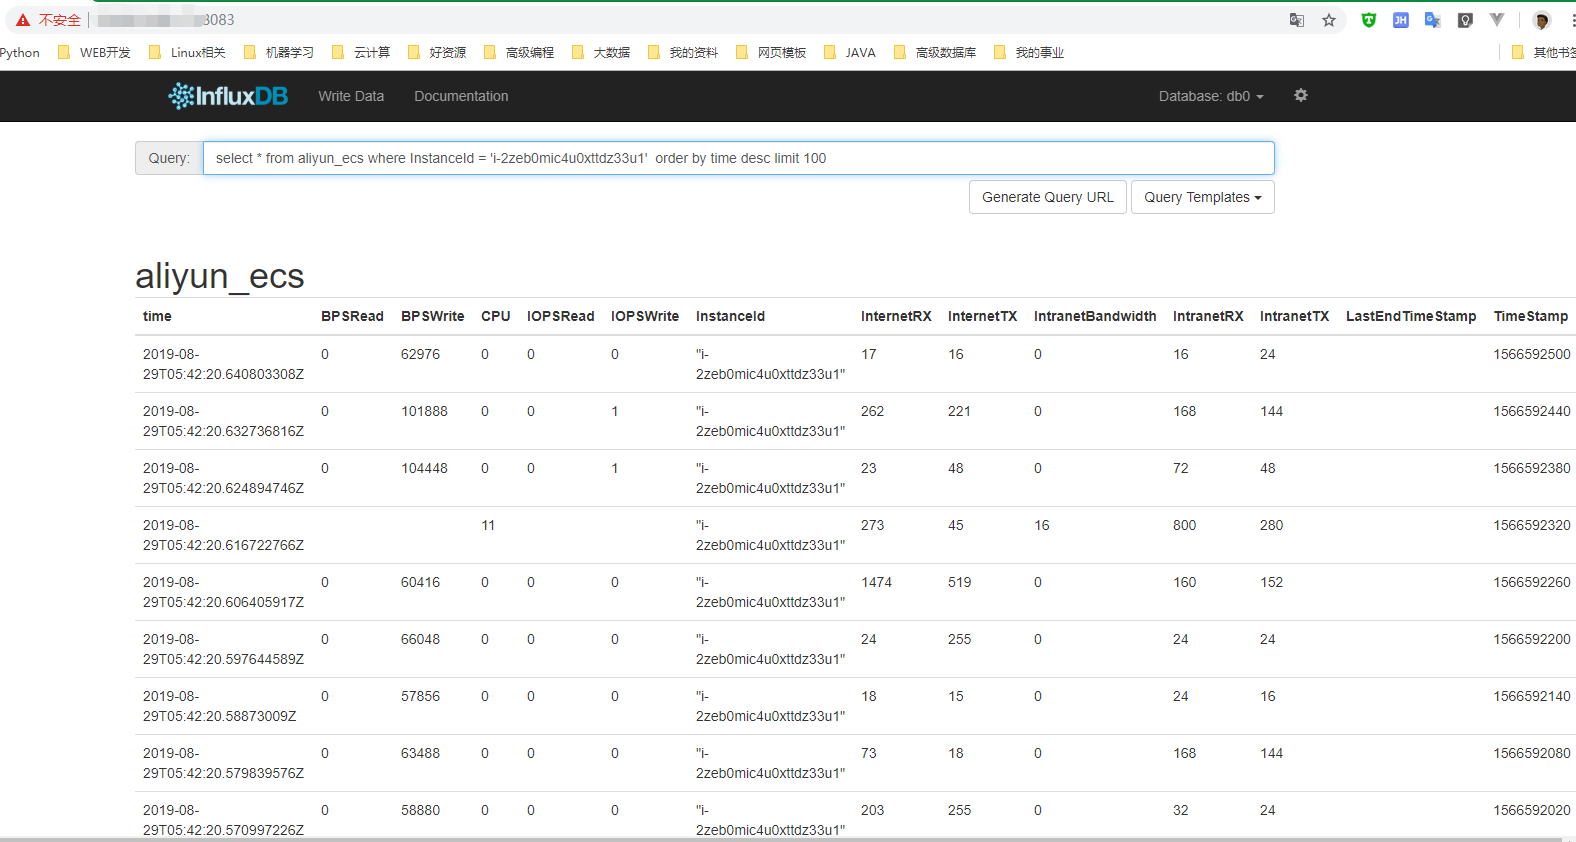Open the 网页模板 bookmark folder
Image resolution: width=1576 pixels, height=842 pixels.
(x=771, y=53)
